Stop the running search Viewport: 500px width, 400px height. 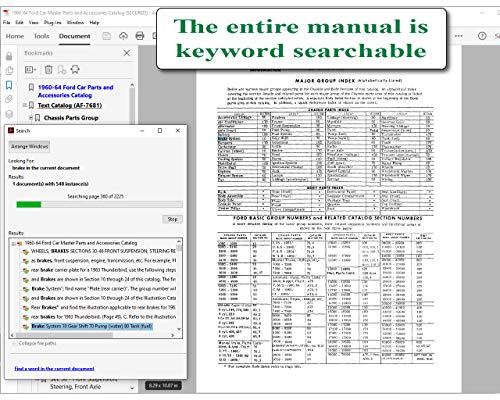(172, 219)
